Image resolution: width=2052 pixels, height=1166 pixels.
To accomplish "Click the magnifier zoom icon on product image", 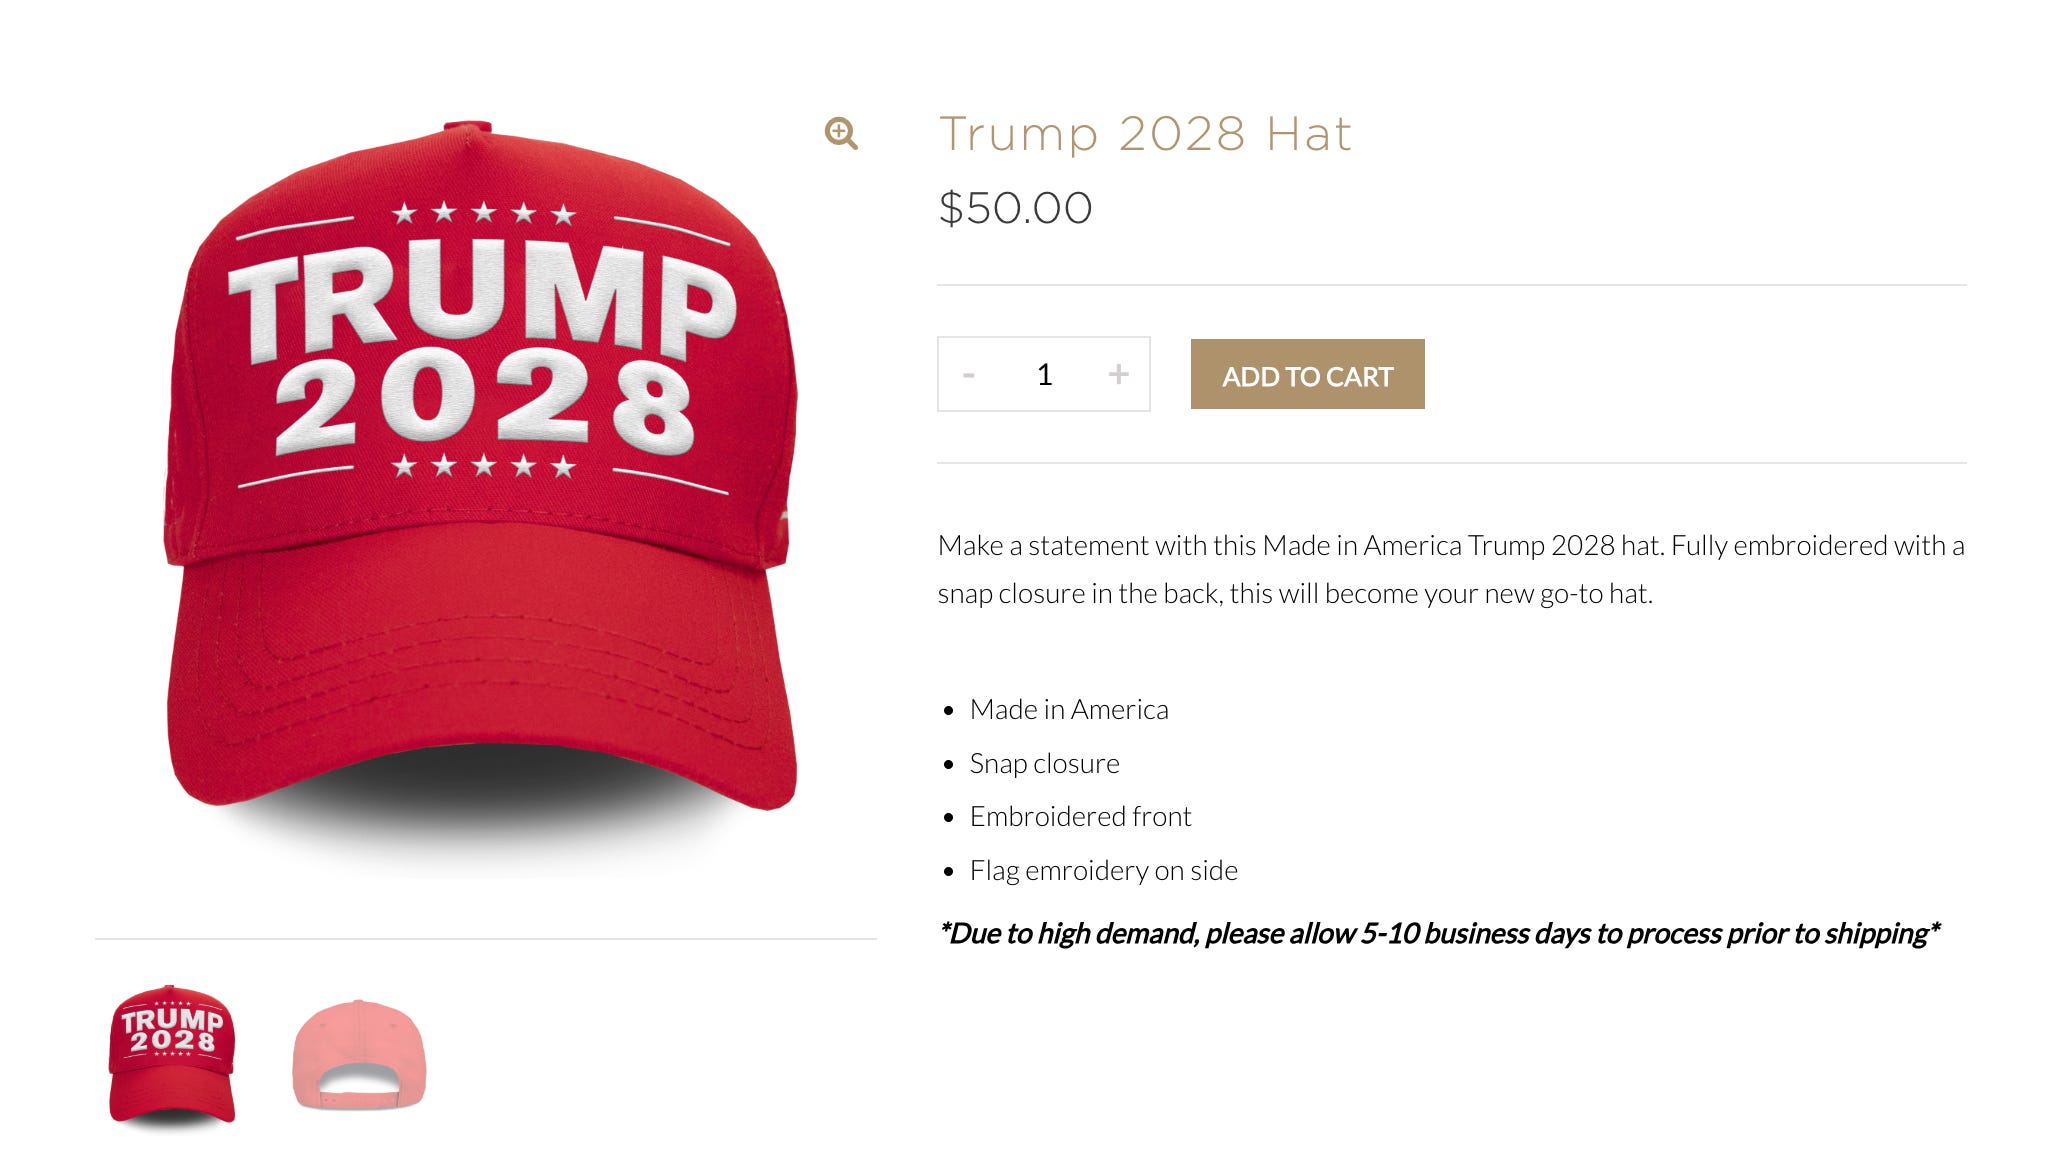I will click(x=841, y=133).
